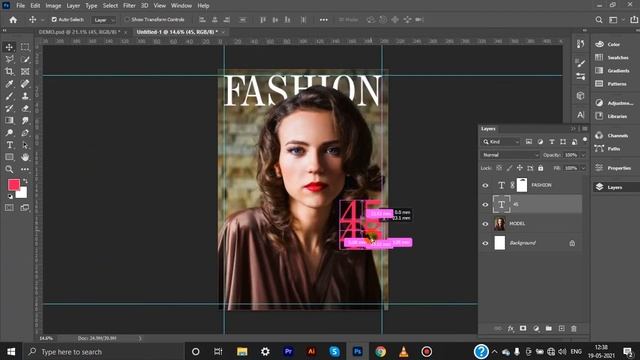Select the Eraser tool

tap(25, 109)
